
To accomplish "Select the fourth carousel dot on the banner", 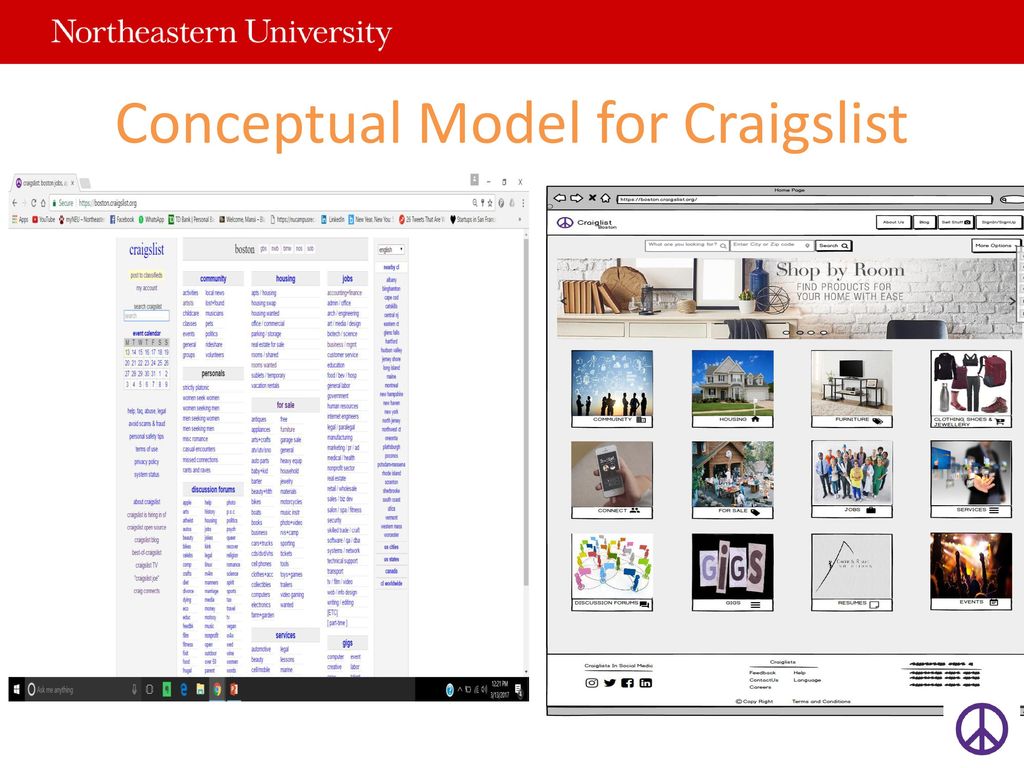I will pos(824,332).
